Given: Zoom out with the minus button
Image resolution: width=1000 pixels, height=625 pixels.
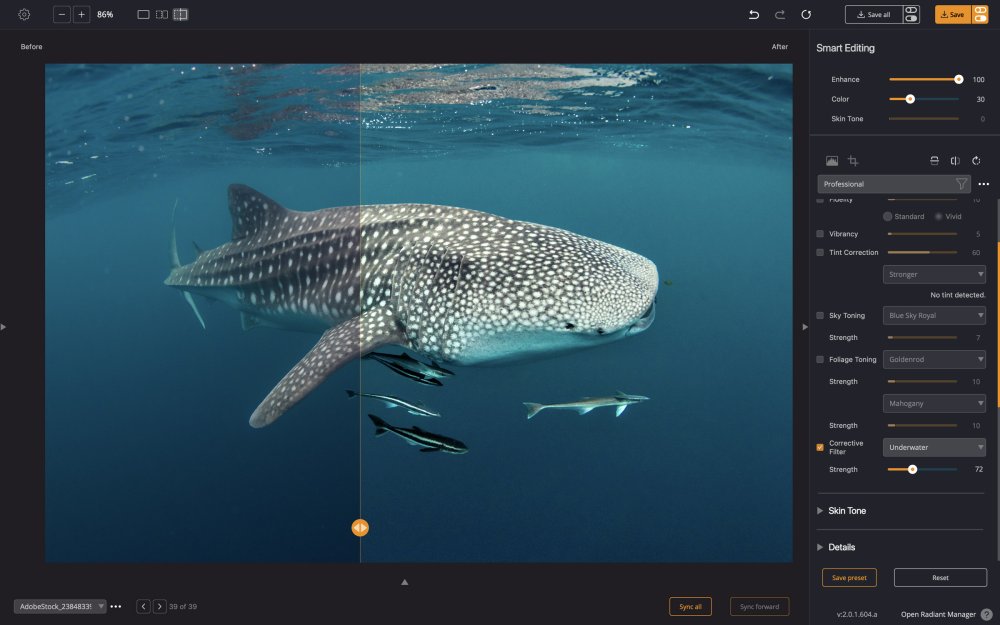Looking at the screenshot, I should click(x=62, y=14).
